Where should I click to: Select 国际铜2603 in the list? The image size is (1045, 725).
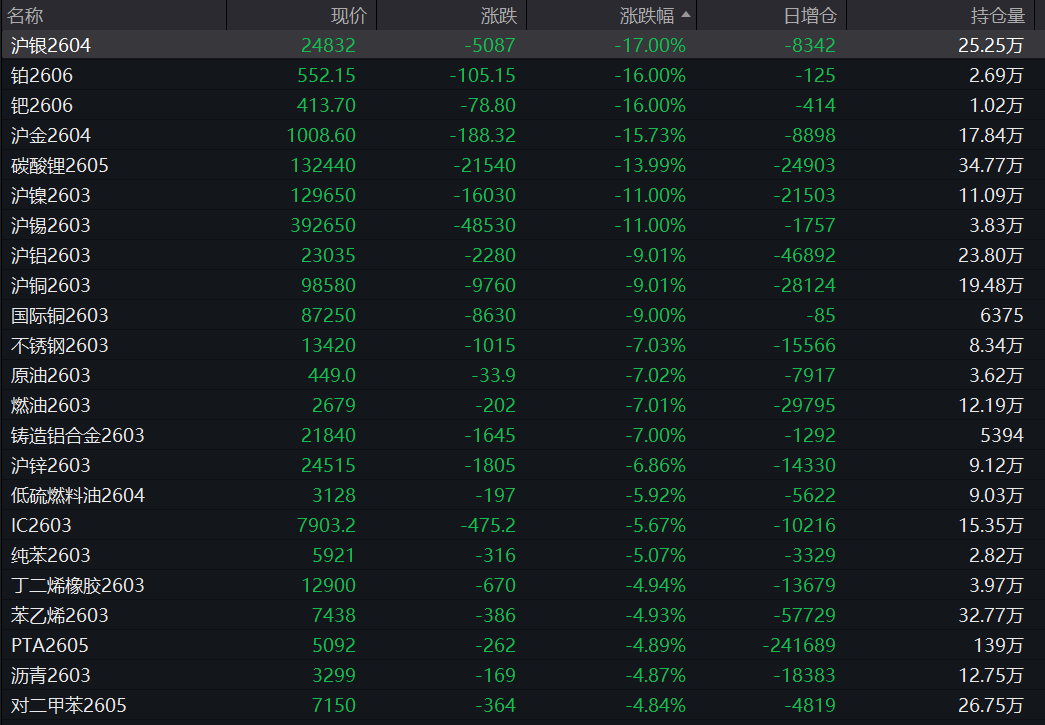[59, 315]
